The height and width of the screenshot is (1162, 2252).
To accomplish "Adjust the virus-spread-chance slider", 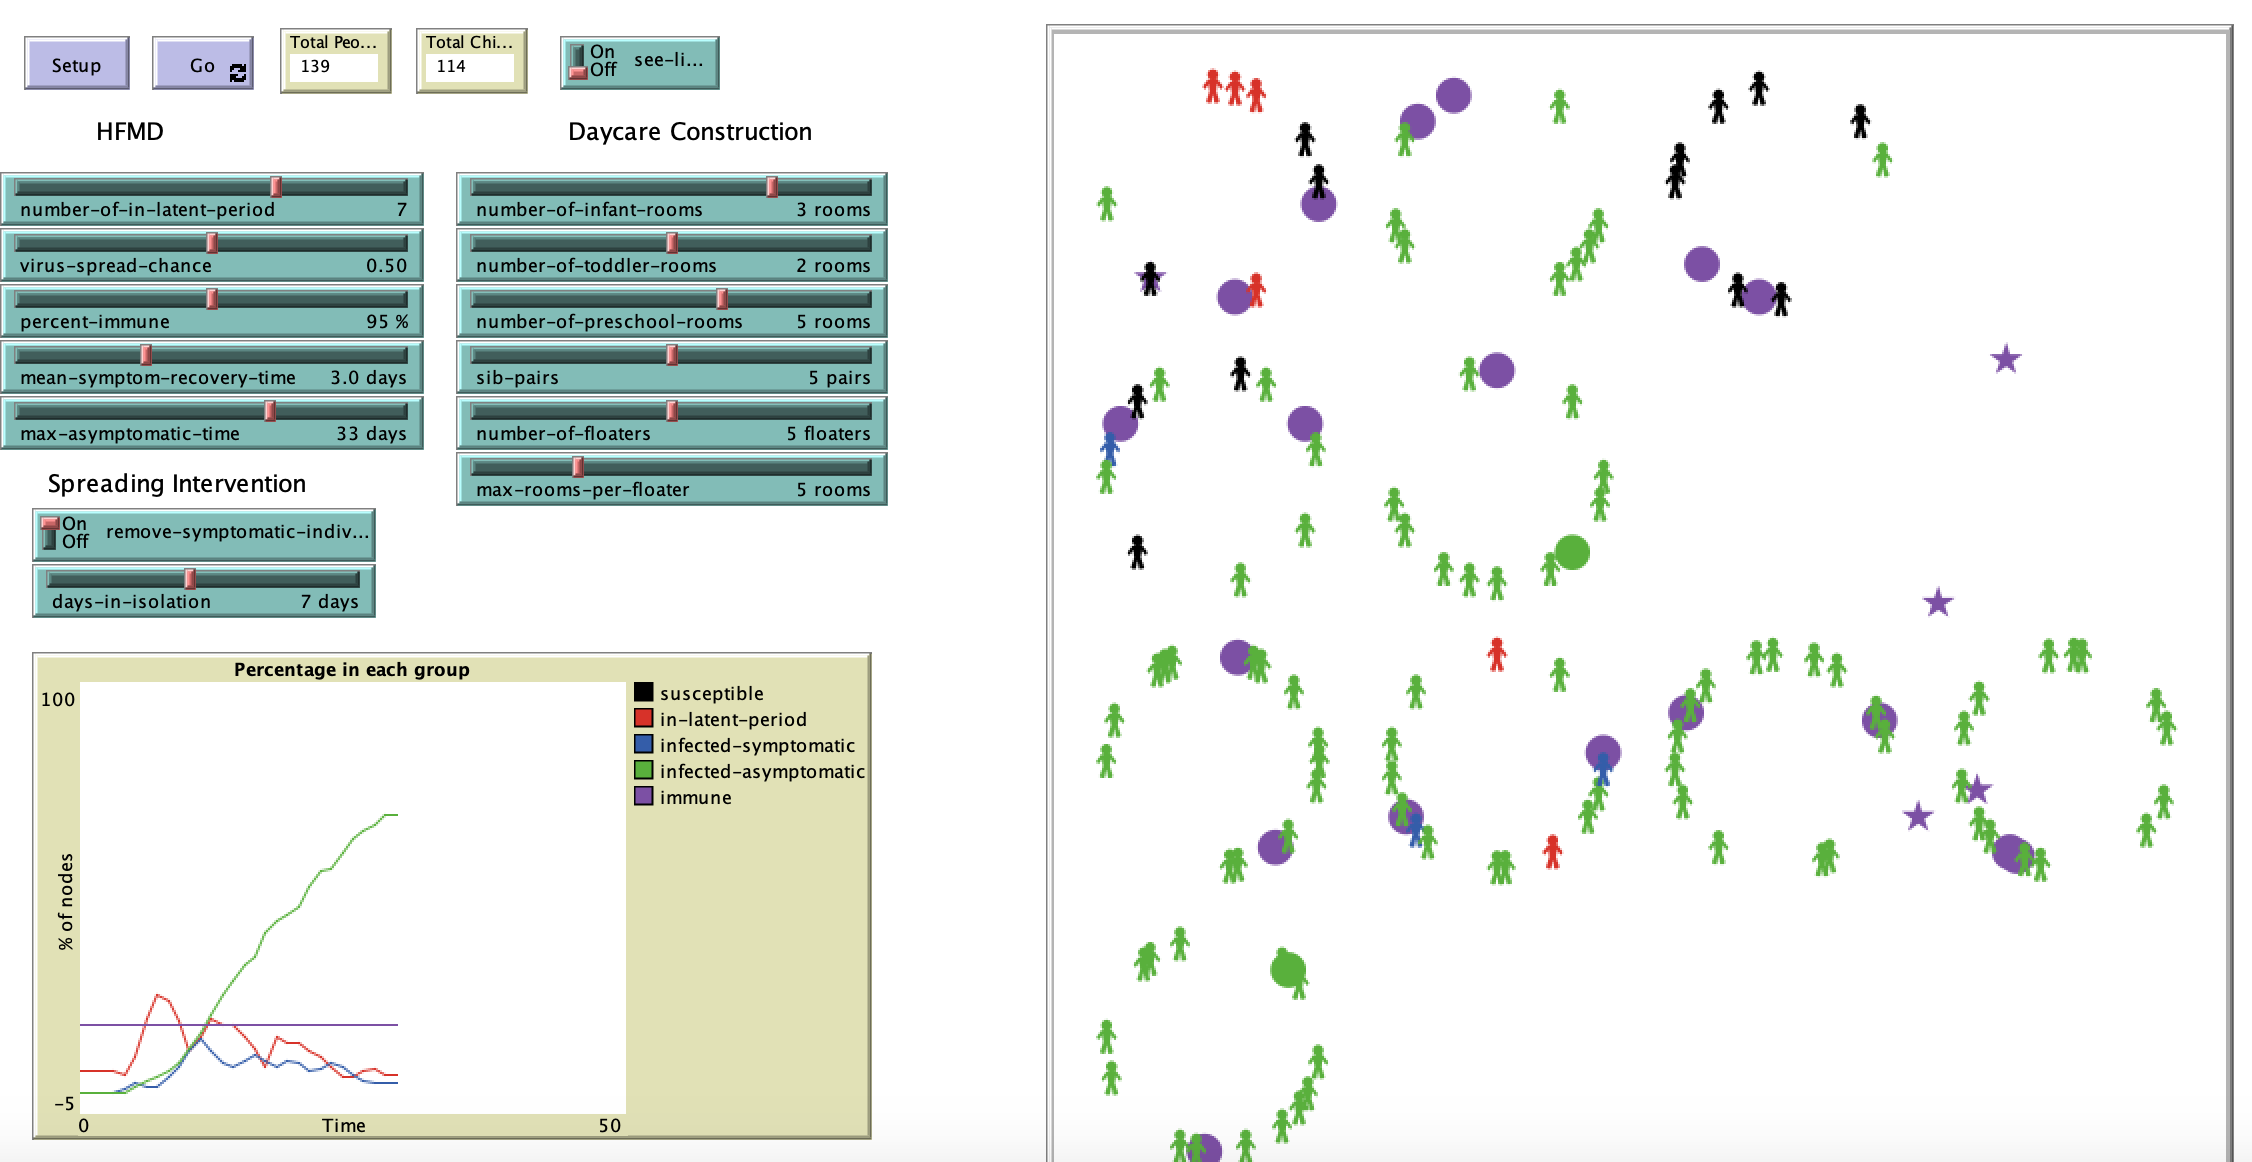I will (x=212, y=242).
